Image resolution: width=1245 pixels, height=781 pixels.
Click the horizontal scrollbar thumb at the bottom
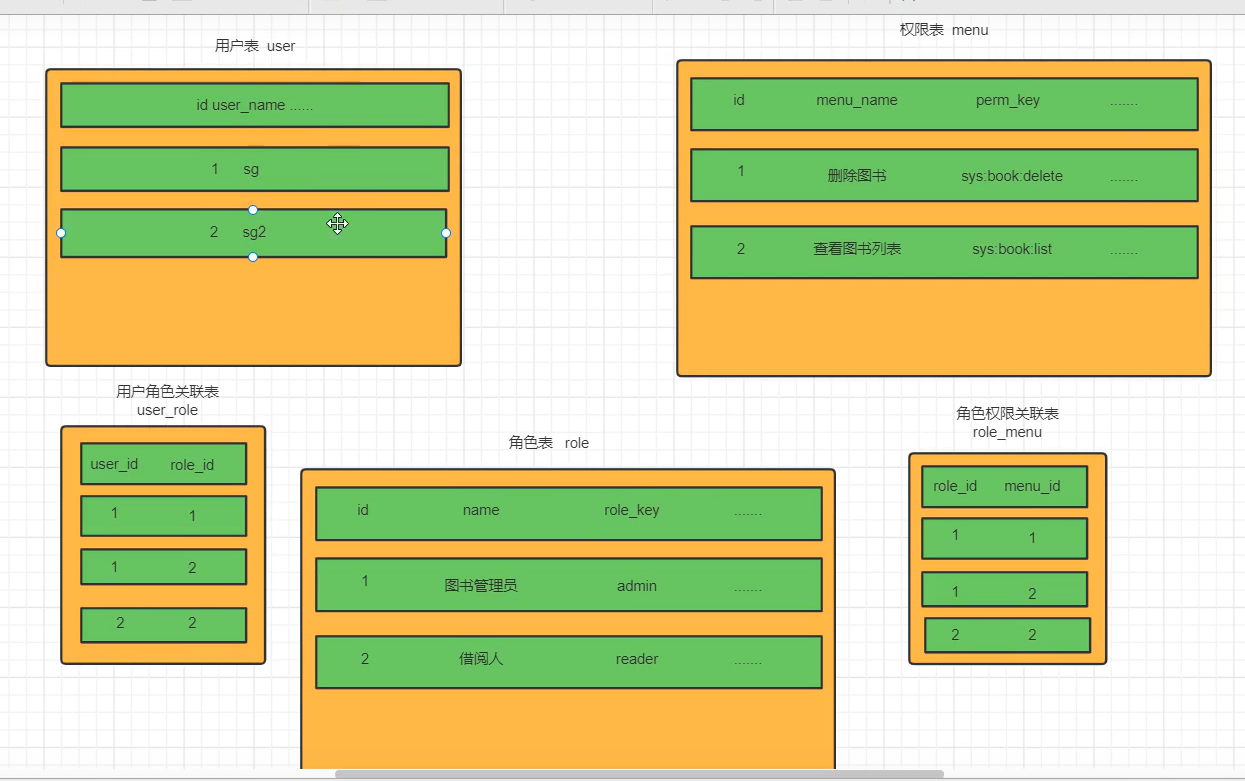point(639,774)
